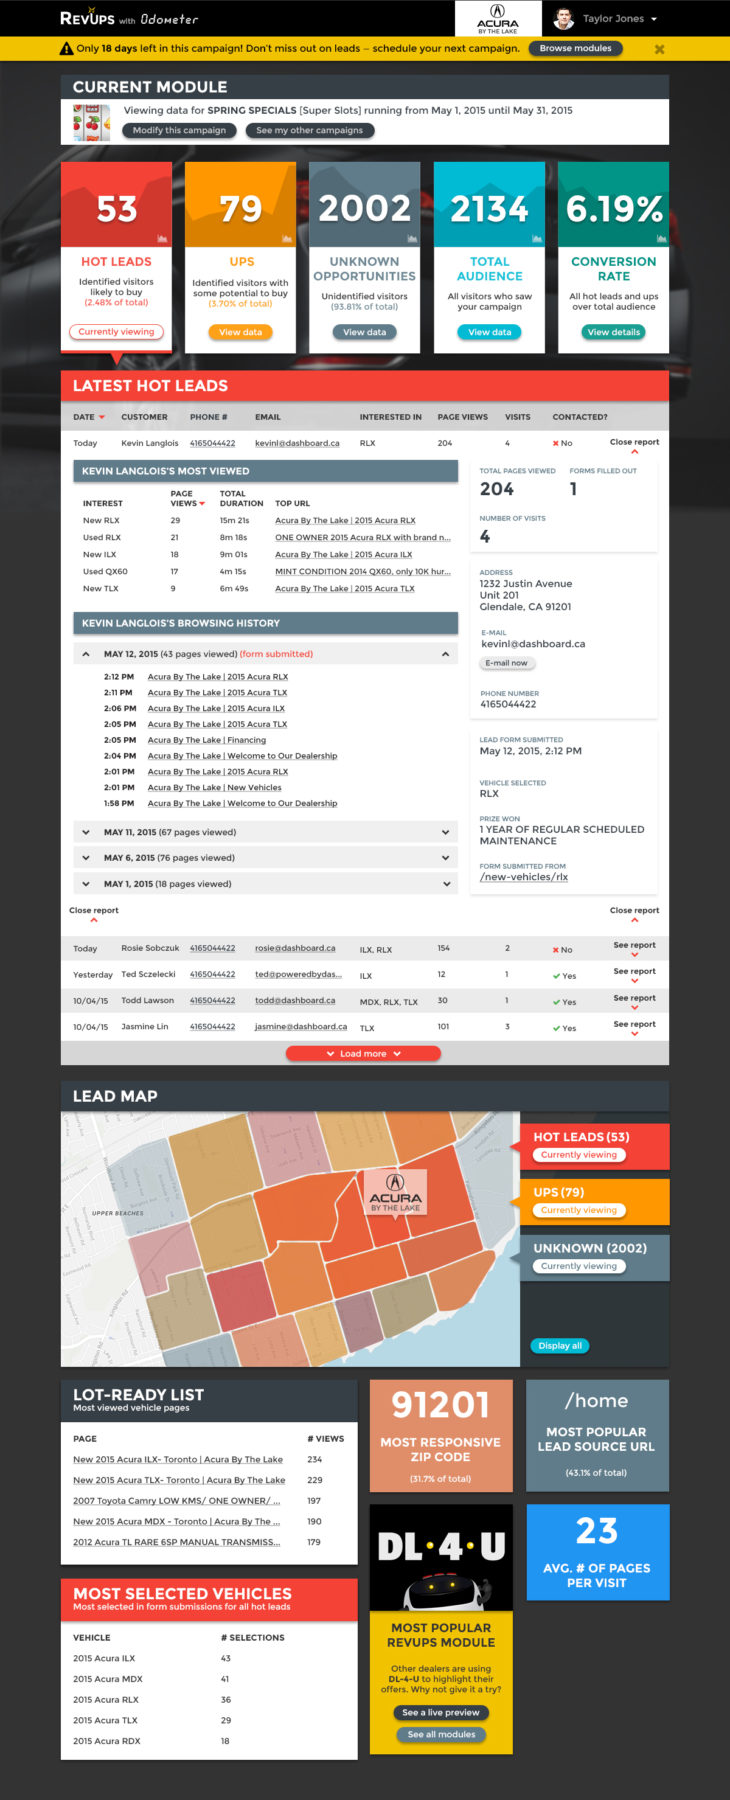Click chart icon on Conversion Rate card

click(660, 239)
